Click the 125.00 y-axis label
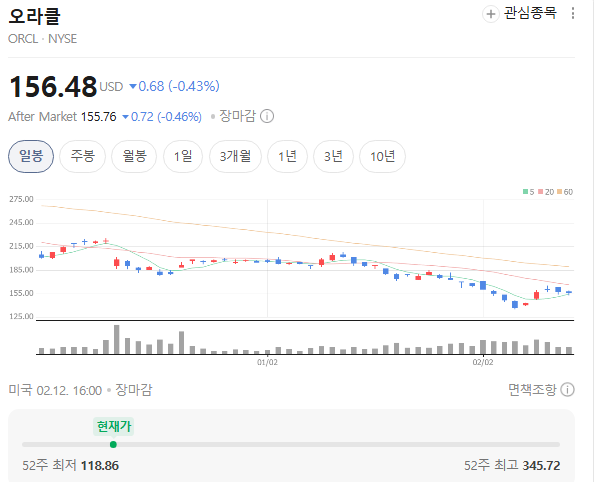The width and height of the screenshot is (605, 482). click(21, 316)
